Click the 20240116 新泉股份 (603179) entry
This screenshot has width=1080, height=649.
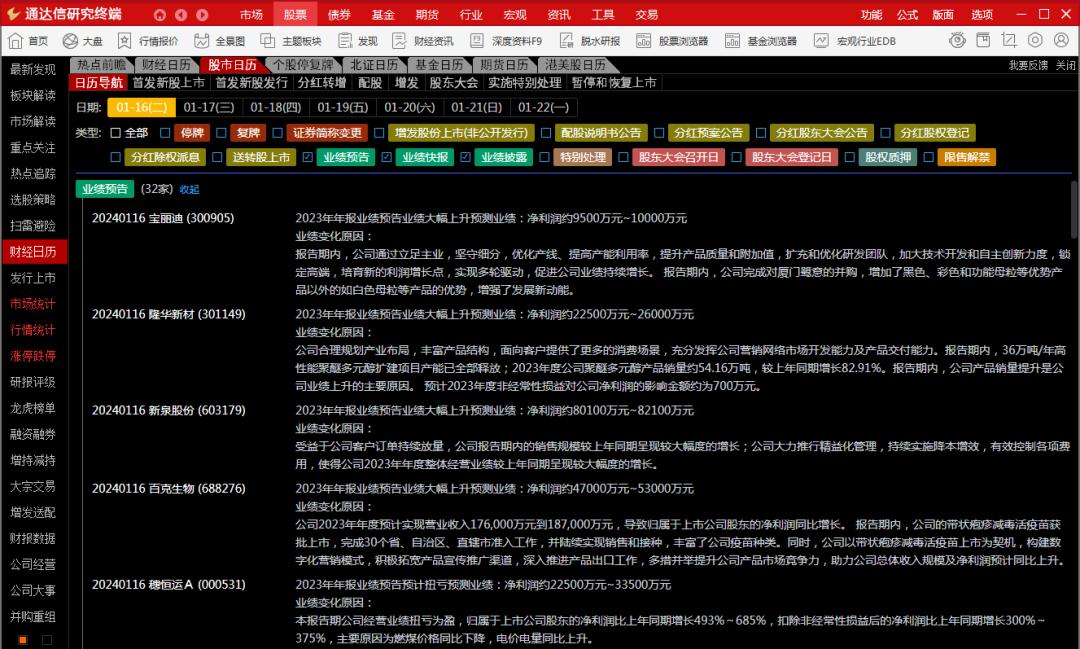pos(169,411)
